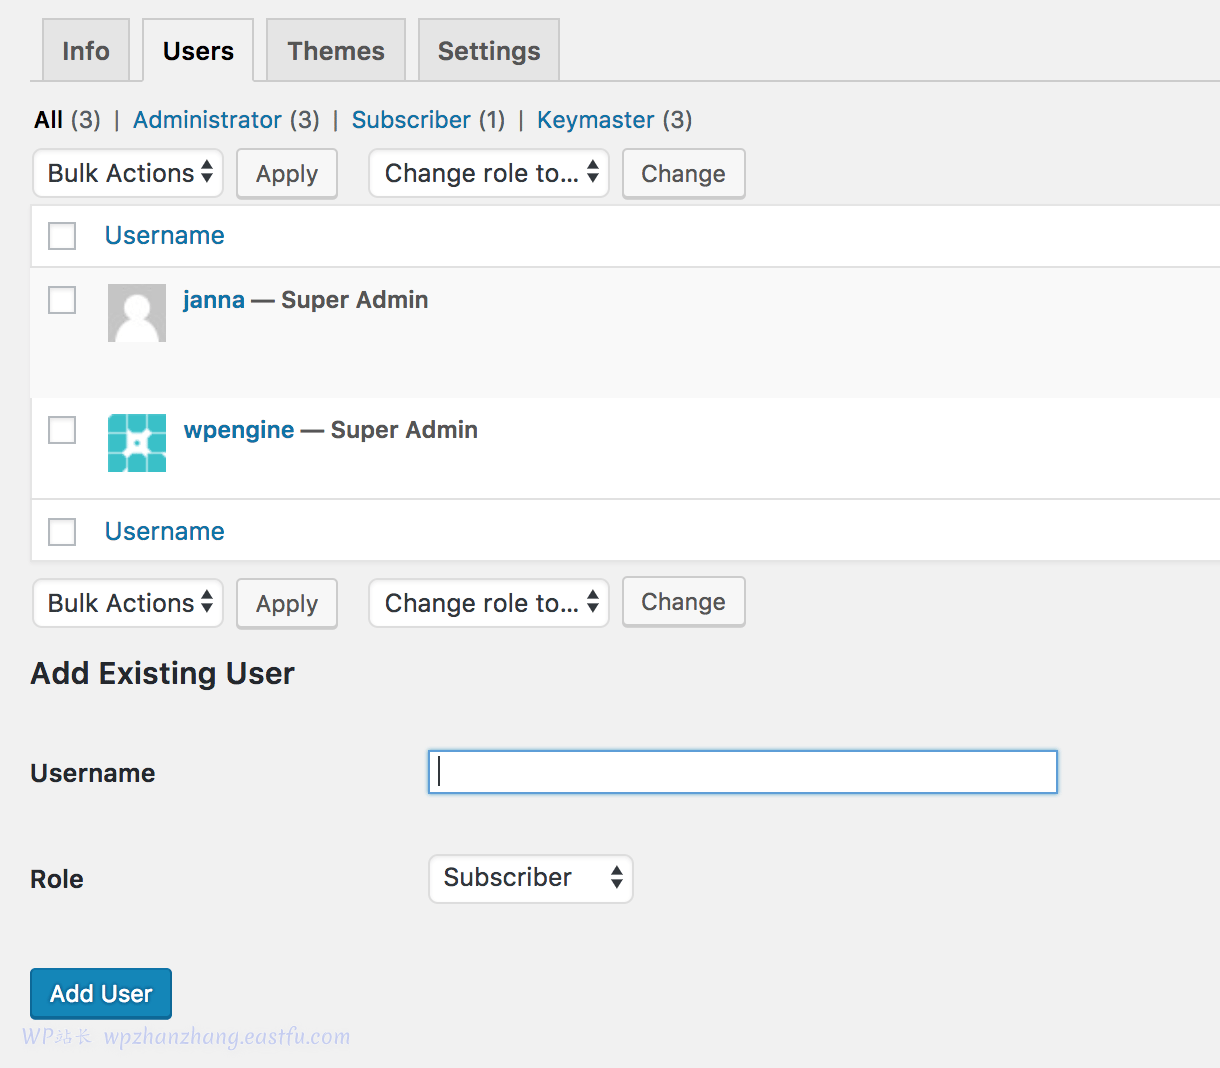
Task: Click the wpengine avatar icon
Action: coord(136,442)
